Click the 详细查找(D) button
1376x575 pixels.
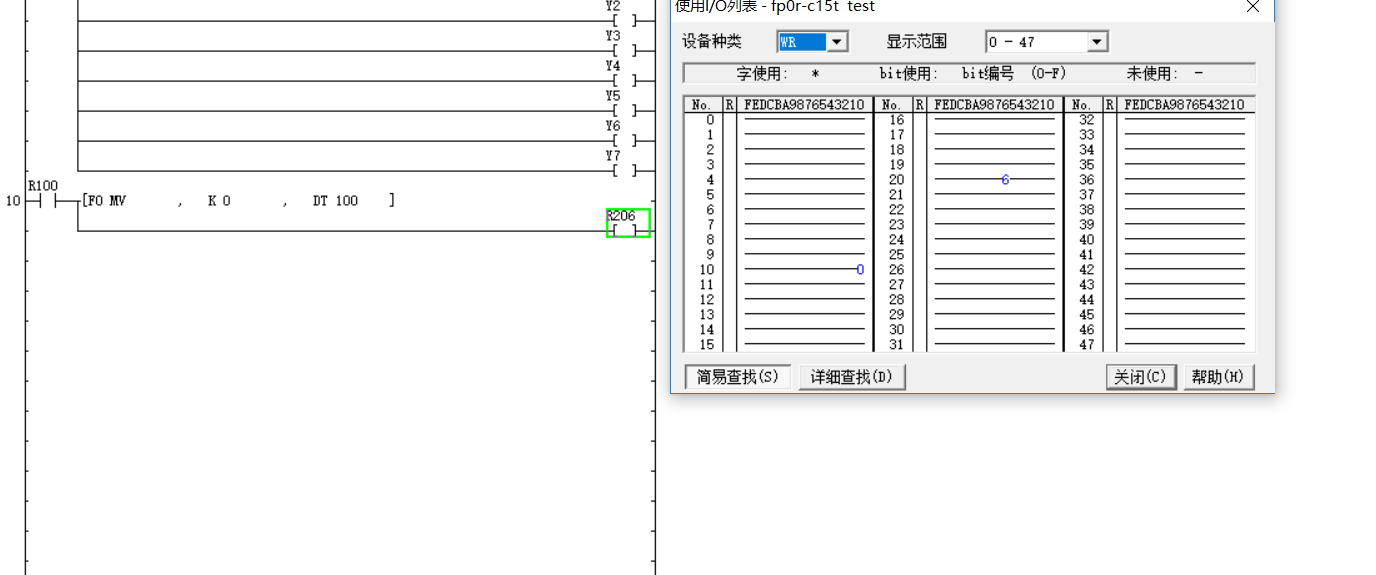click(x=851, y=377)
